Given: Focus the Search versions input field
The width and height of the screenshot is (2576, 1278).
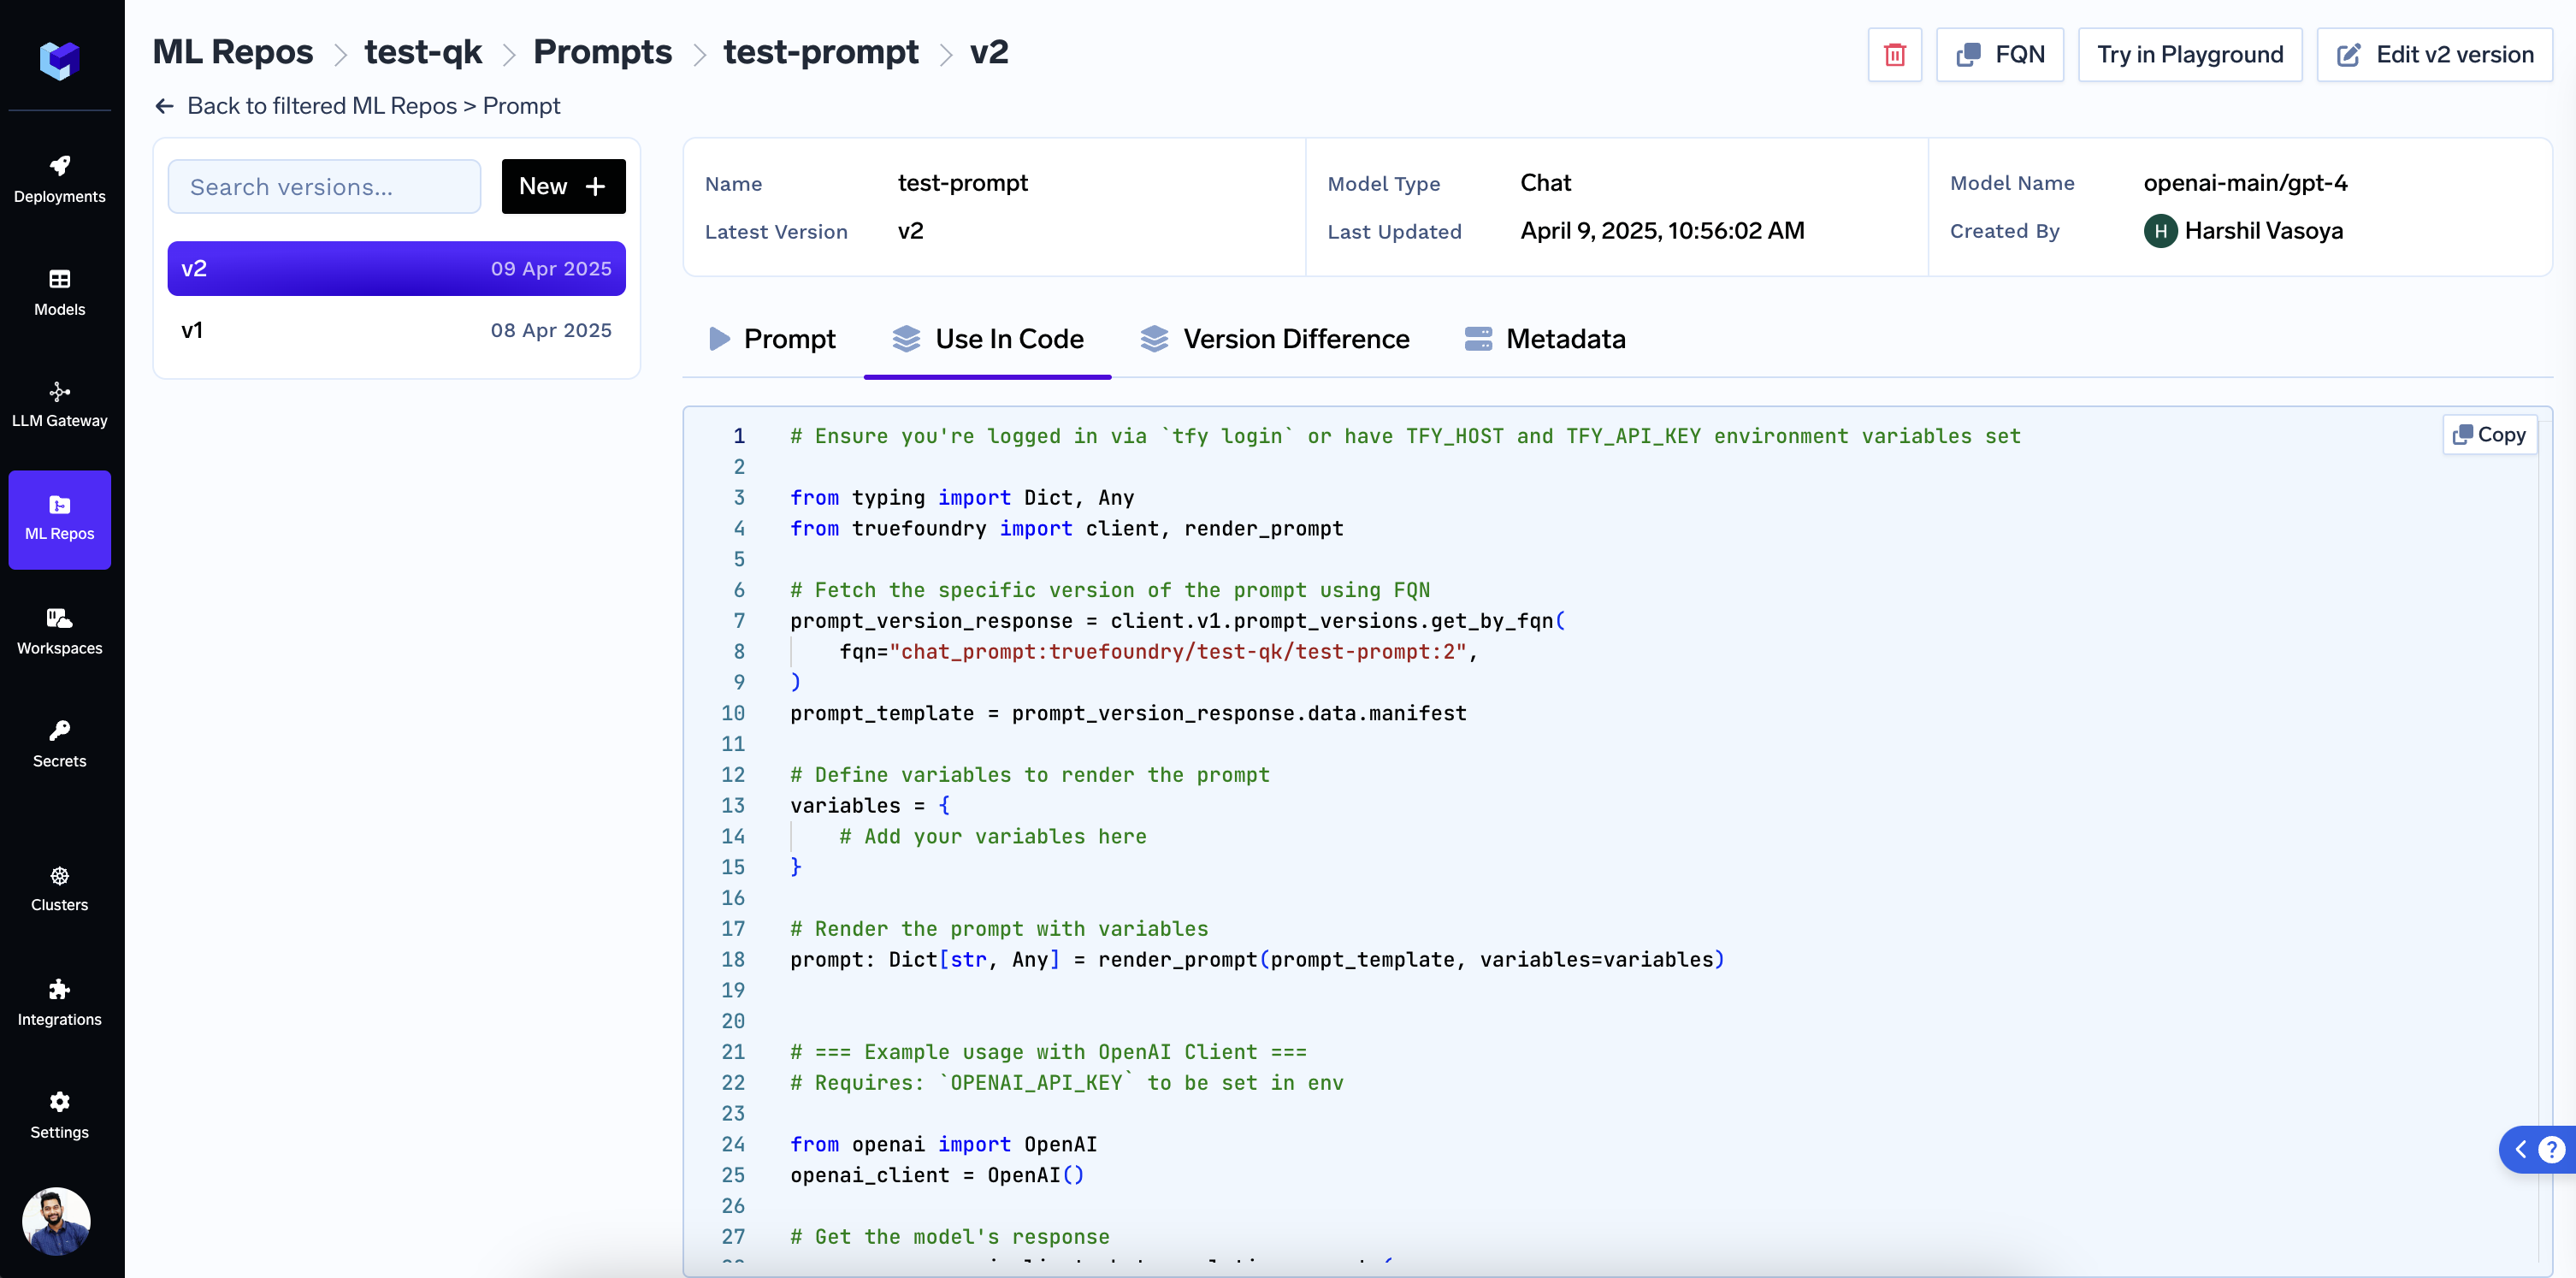Looking at the screenshot, I should pyautogui.click(x=324, y=187).
